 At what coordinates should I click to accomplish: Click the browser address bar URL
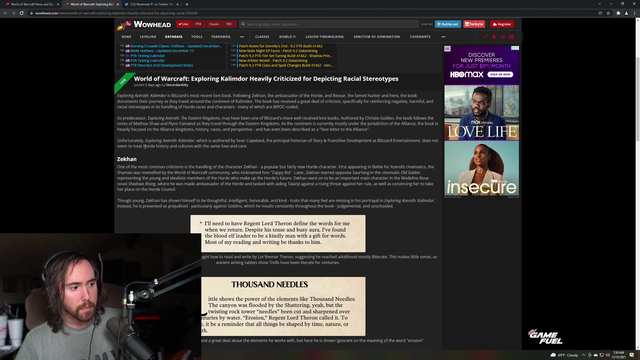(116, 13)
